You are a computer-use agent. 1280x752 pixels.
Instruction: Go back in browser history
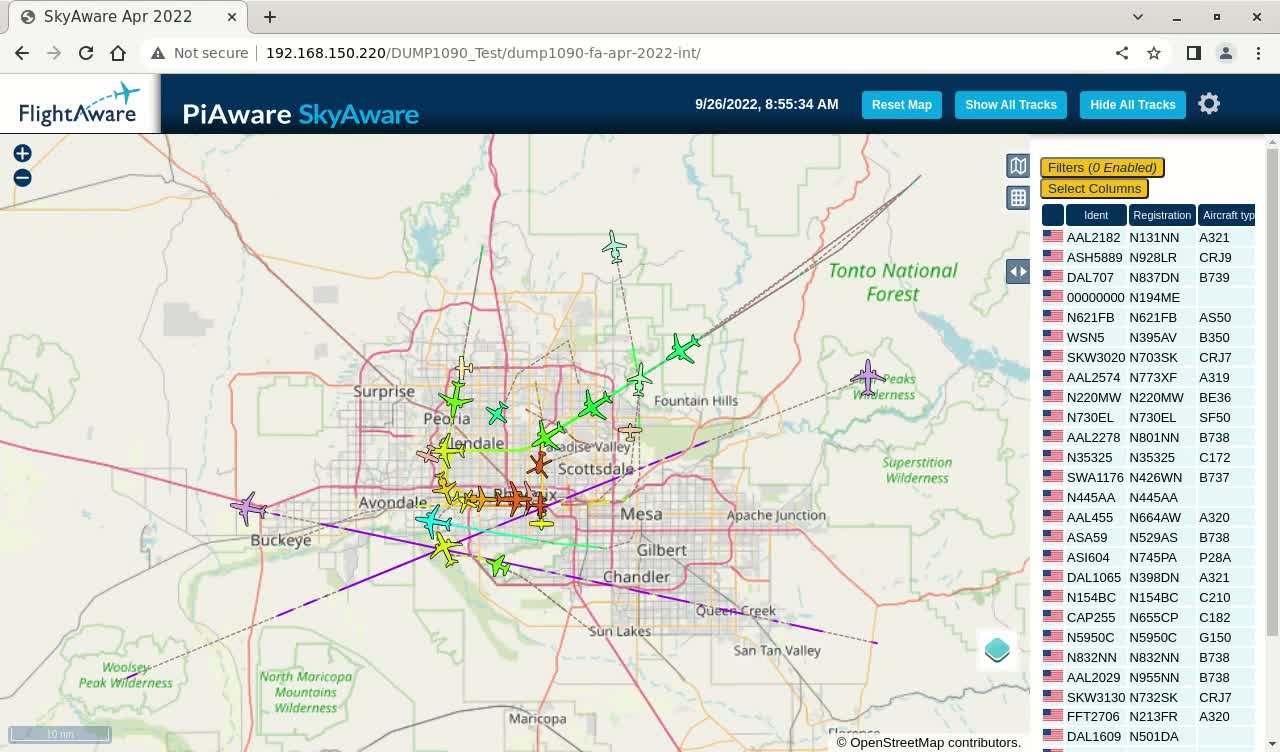click(22, 53)
